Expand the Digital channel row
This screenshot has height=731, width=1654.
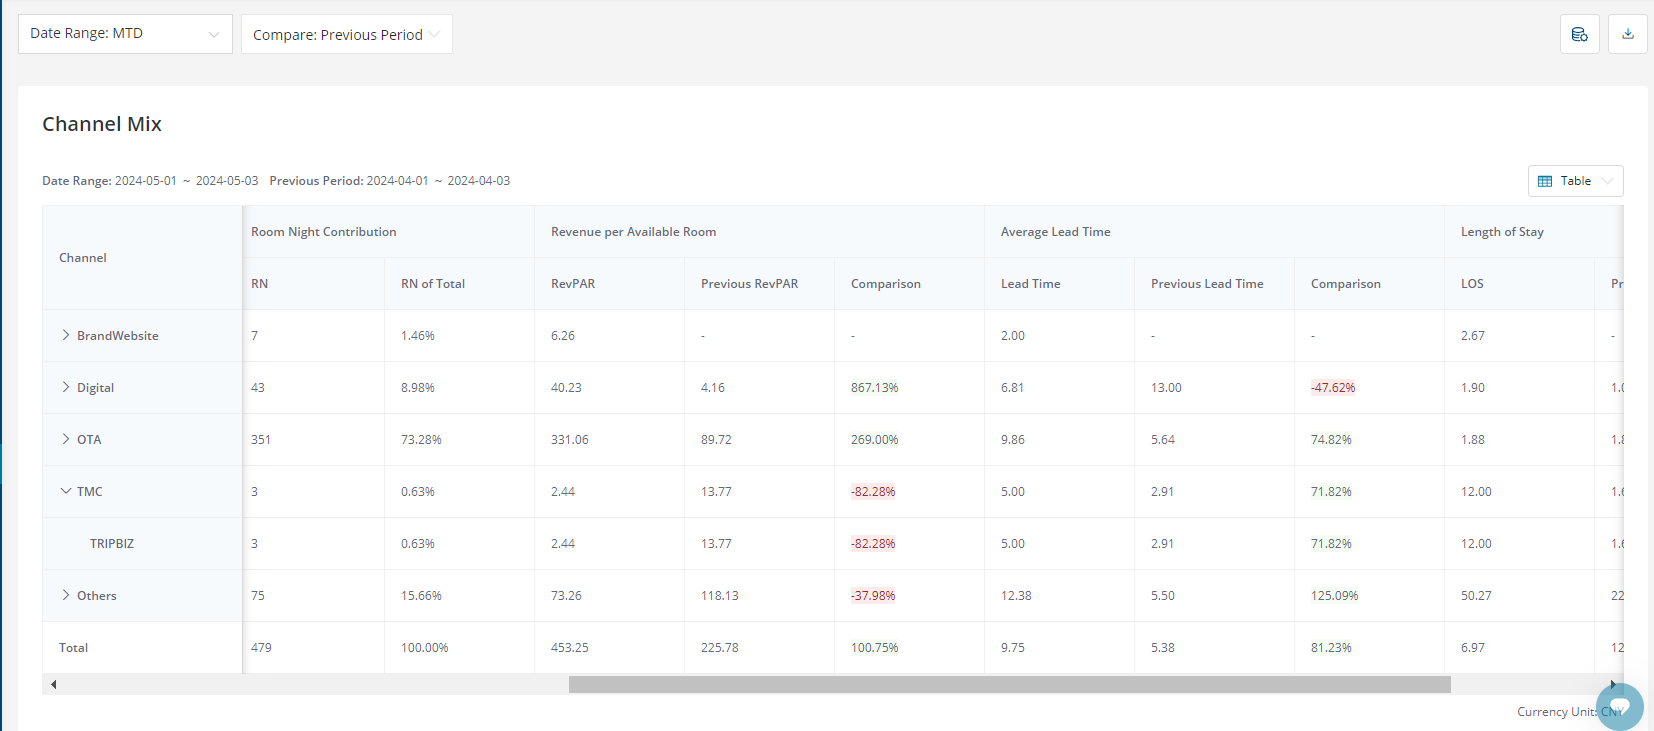(x=66, y=387)
